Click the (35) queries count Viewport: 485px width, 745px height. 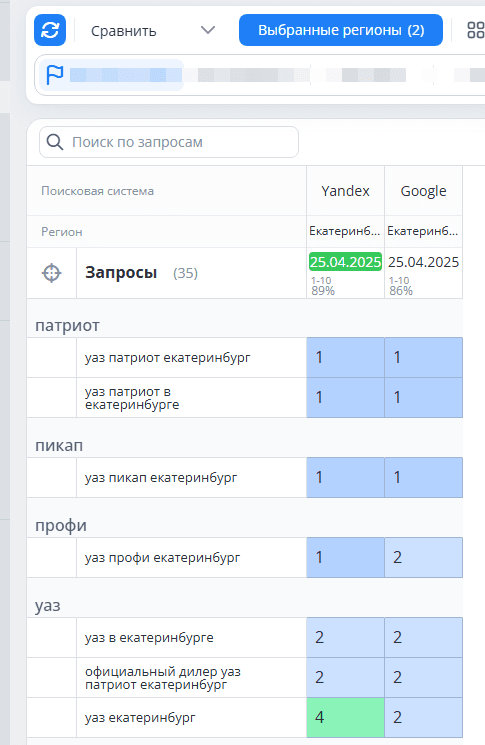point(185,273)
